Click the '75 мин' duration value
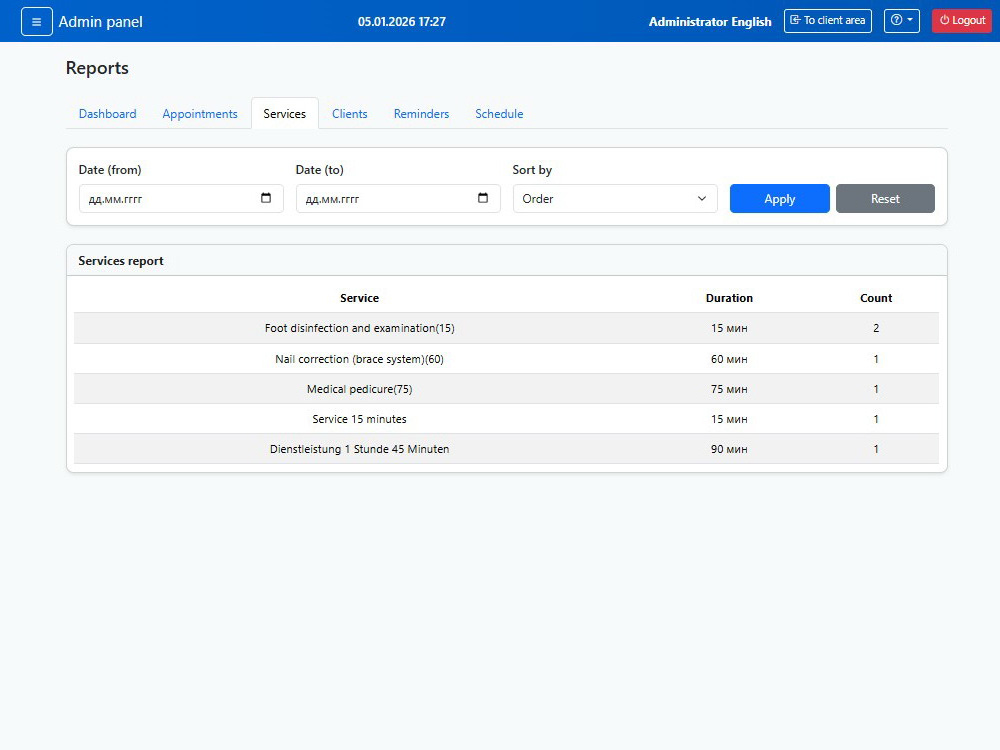This screenshot has height=750, width=1000. (729, 389)
